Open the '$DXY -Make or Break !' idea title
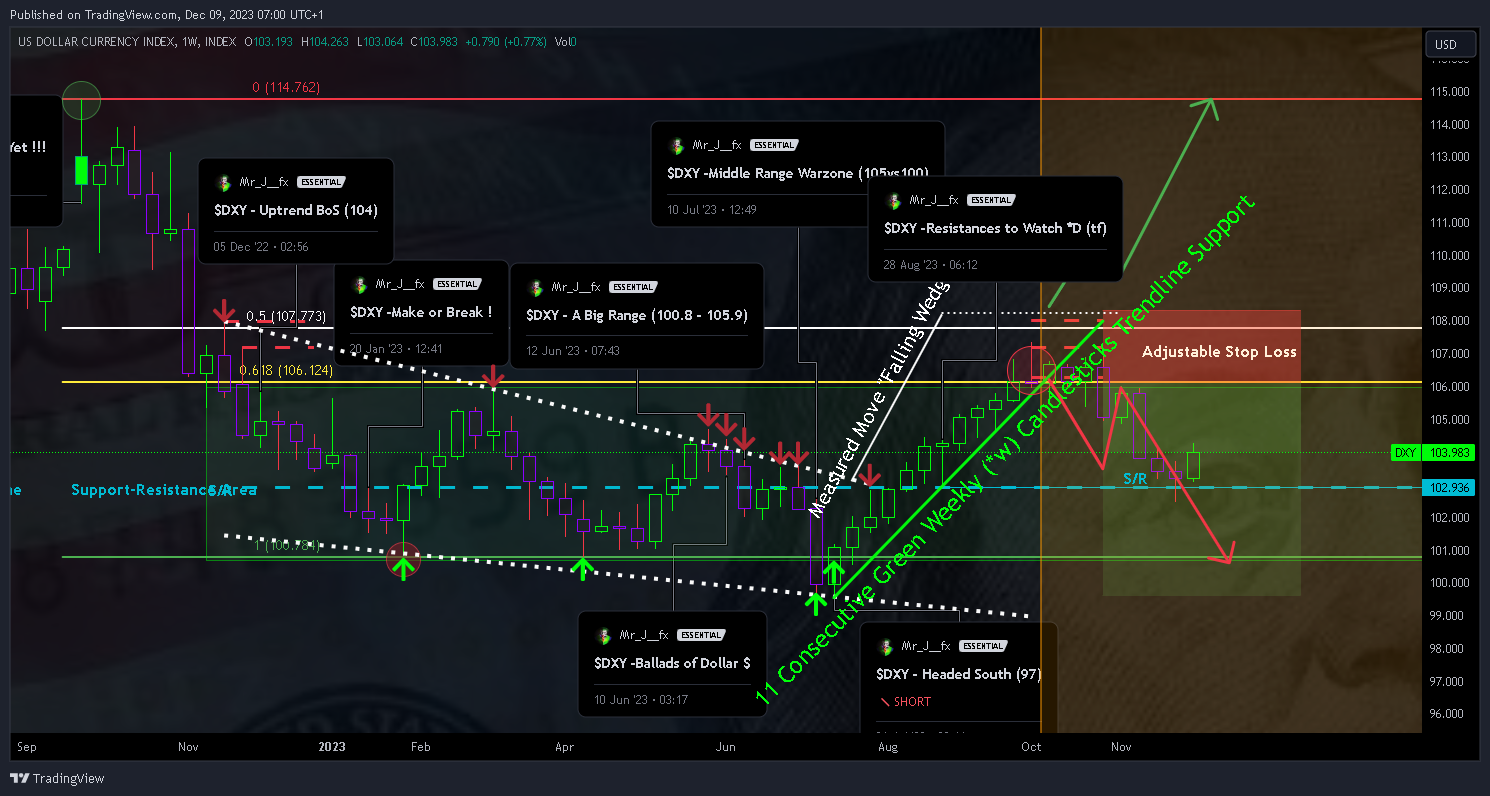The width and height of the screenshot is (1490, 796). pos(420,312)
